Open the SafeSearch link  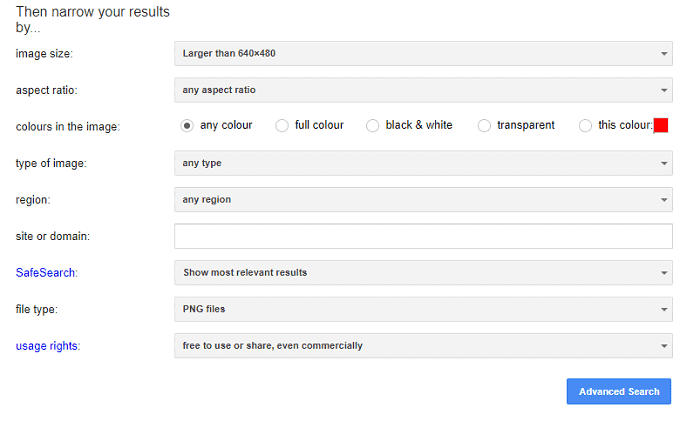pos(46,272)
